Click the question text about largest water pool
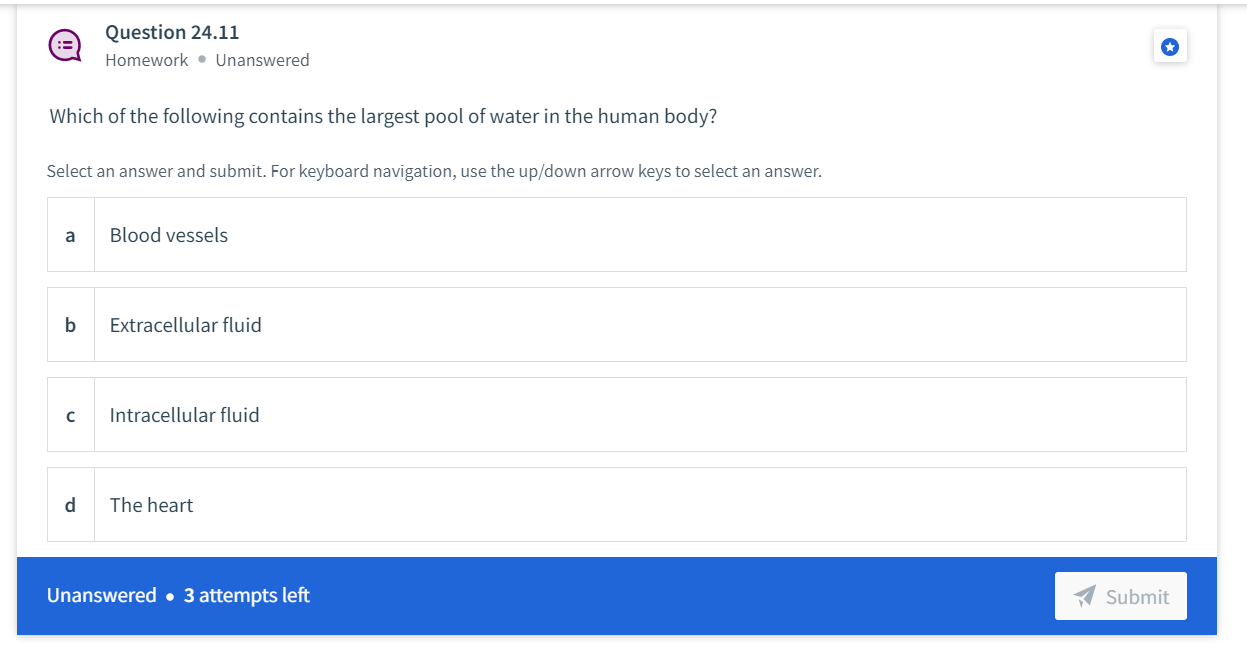Image resolution: width=1247 pixels, height=656 pixels. (383, 116)
